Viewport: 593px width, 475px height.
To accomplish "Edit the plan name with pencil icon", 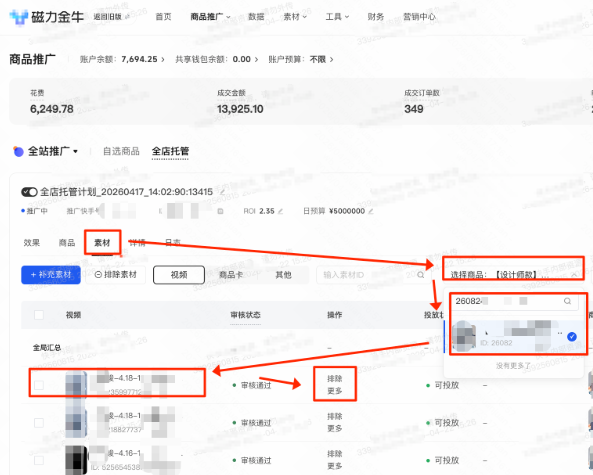I will click(x=223, y=192).
